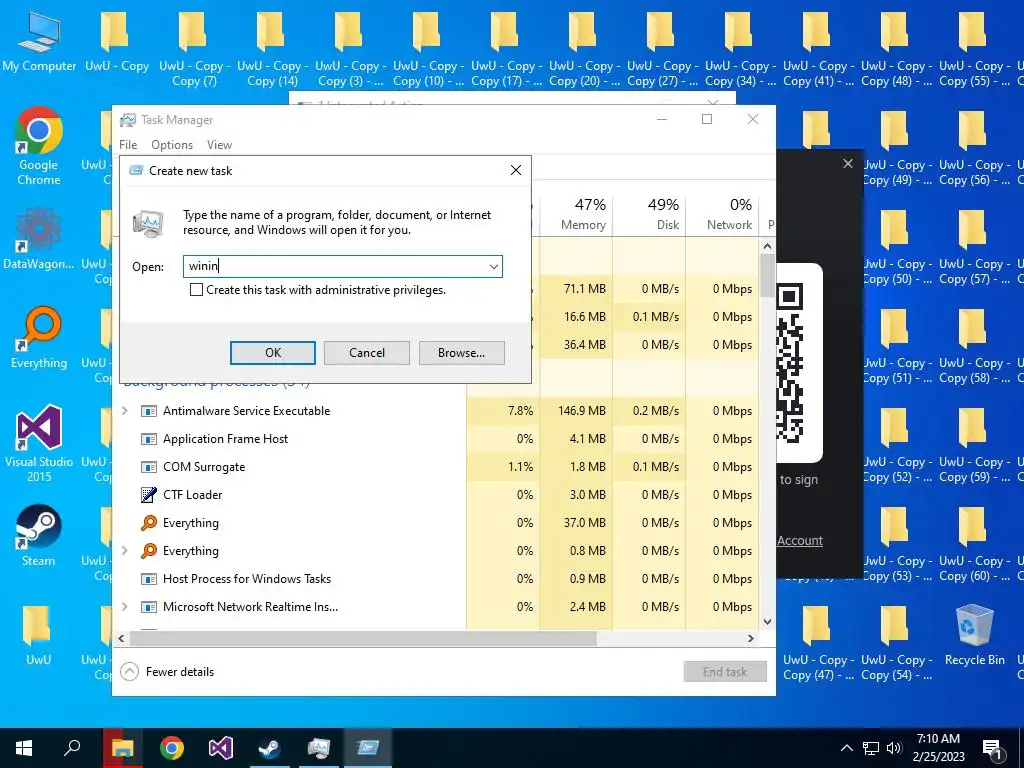
Task: Select the UwU - Copy (60) folder
Action: coord(974,543)
